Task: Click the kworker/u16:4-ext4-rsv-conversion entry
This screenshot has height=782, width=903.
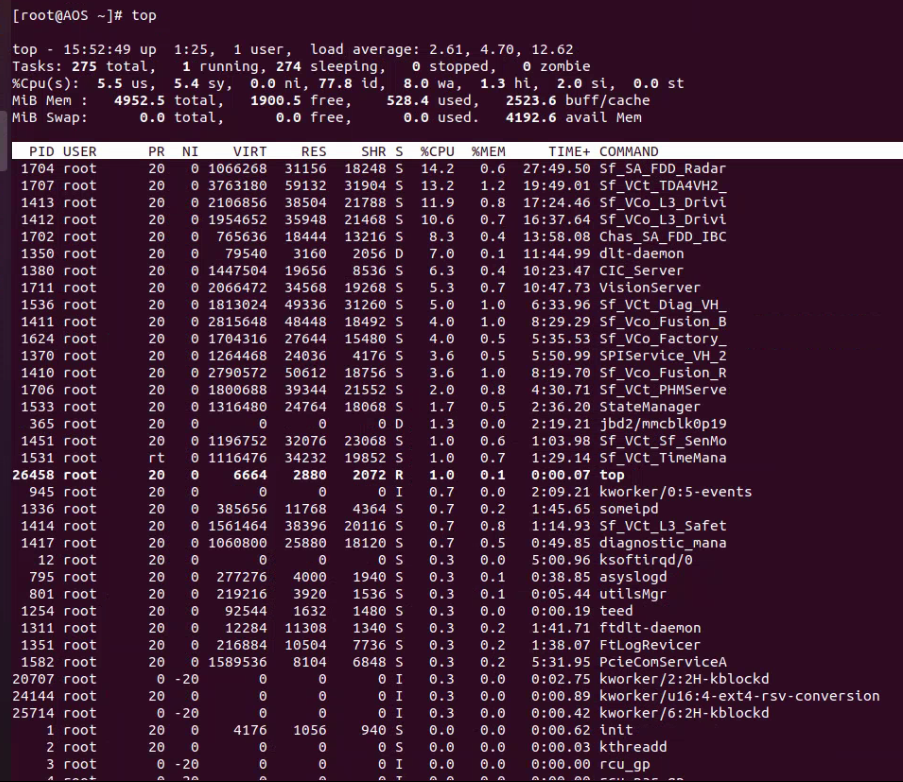Action: [739, 696]
